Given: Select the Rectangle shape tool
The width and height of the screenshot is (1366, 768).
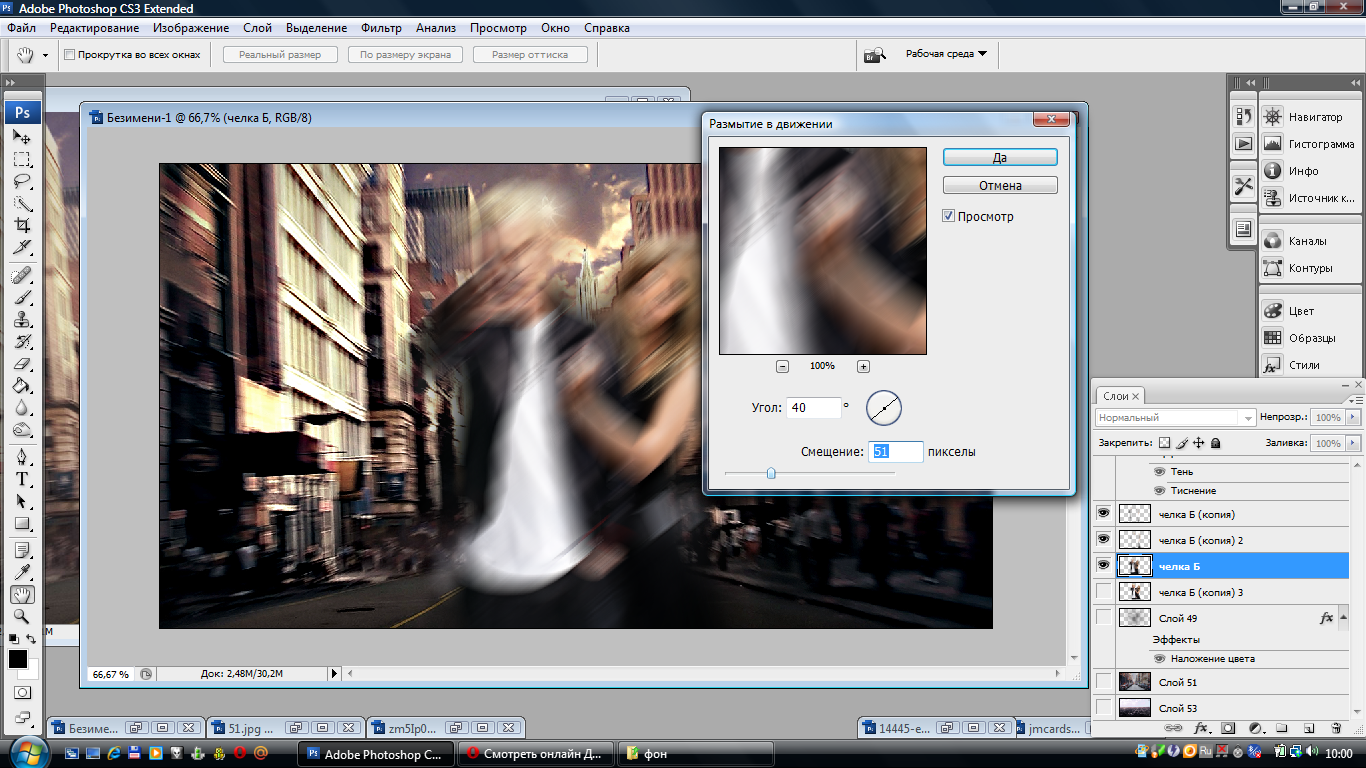Looking at the screenshot, I should [22, 523].
